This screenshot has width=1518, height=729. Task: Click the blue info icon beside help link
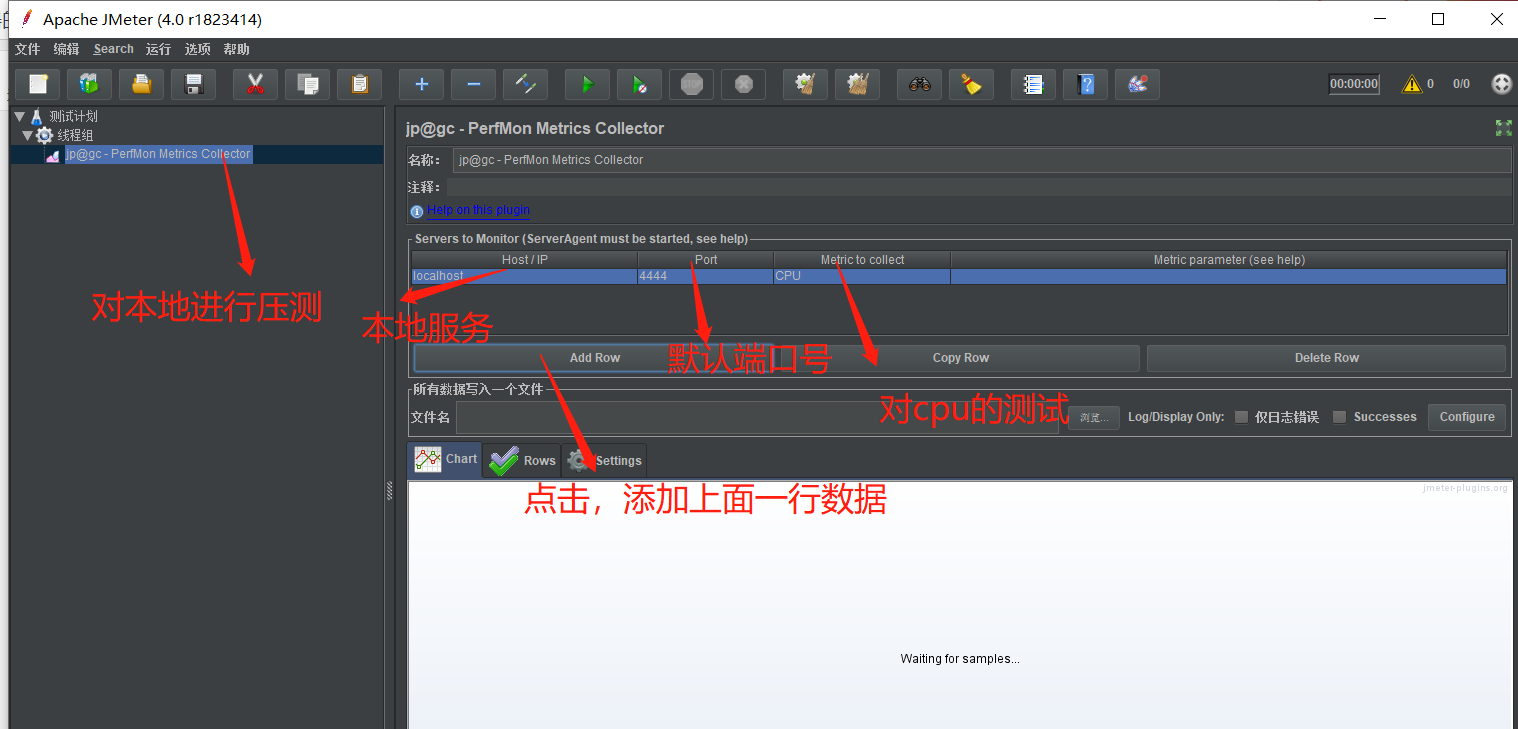[x=417, y=211]
